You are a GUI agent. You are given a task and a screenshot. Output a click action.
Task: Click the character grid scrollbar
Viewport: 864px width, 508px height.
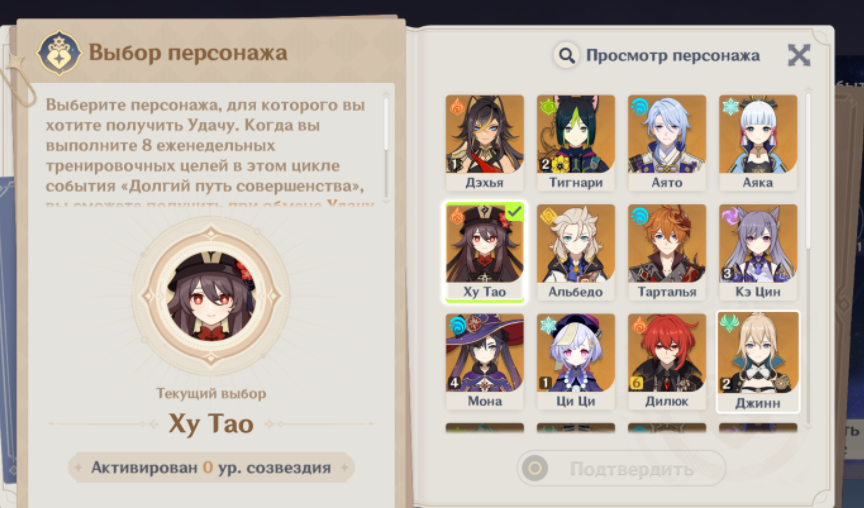[808, 171]
